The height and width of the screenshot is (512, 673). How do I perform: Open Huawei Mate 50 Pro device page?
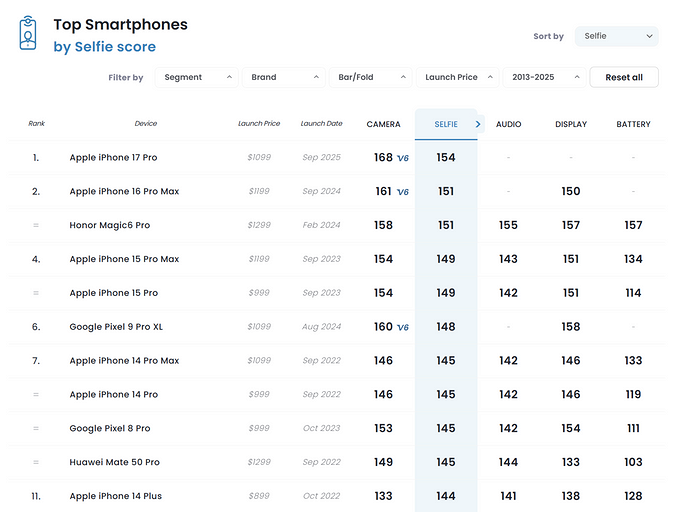114,462
